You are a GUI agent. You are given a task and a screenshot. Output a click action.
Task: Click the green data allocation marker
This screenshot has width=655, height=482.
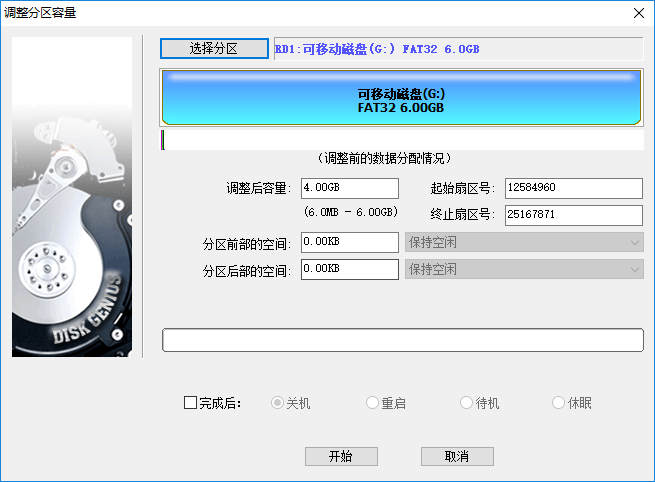(x=162, y=140)
